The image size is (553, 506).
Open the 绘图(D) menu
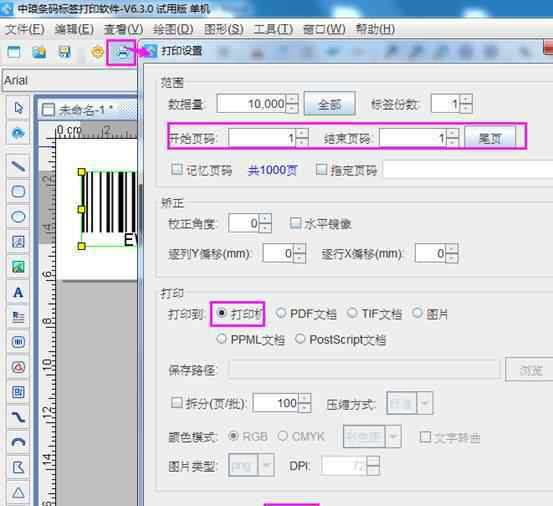coord(173,30)
